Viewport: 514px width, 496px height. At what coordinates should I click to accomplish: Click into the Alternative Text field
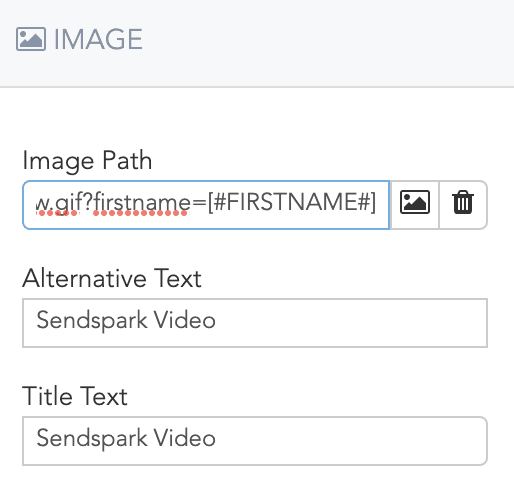[255, 323]
